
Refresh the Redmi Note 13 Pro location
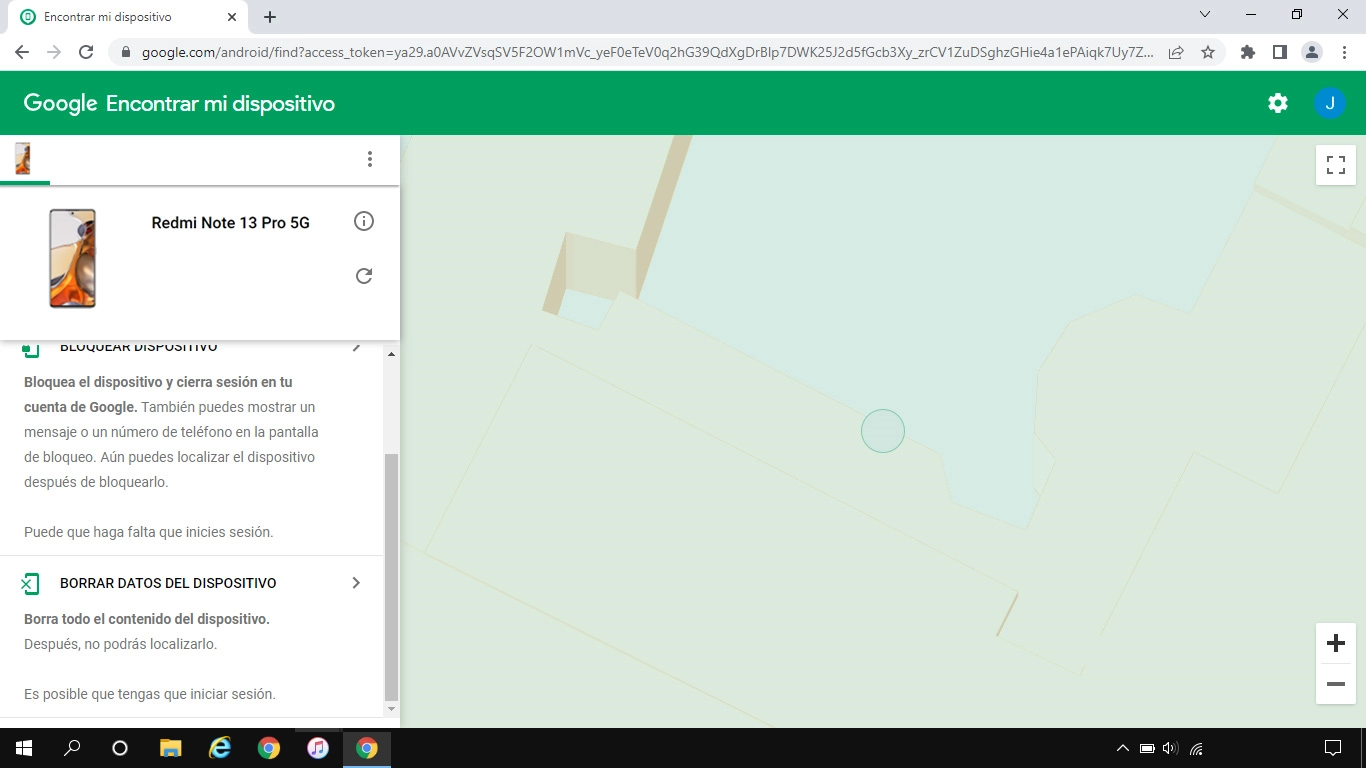(364, 276)
